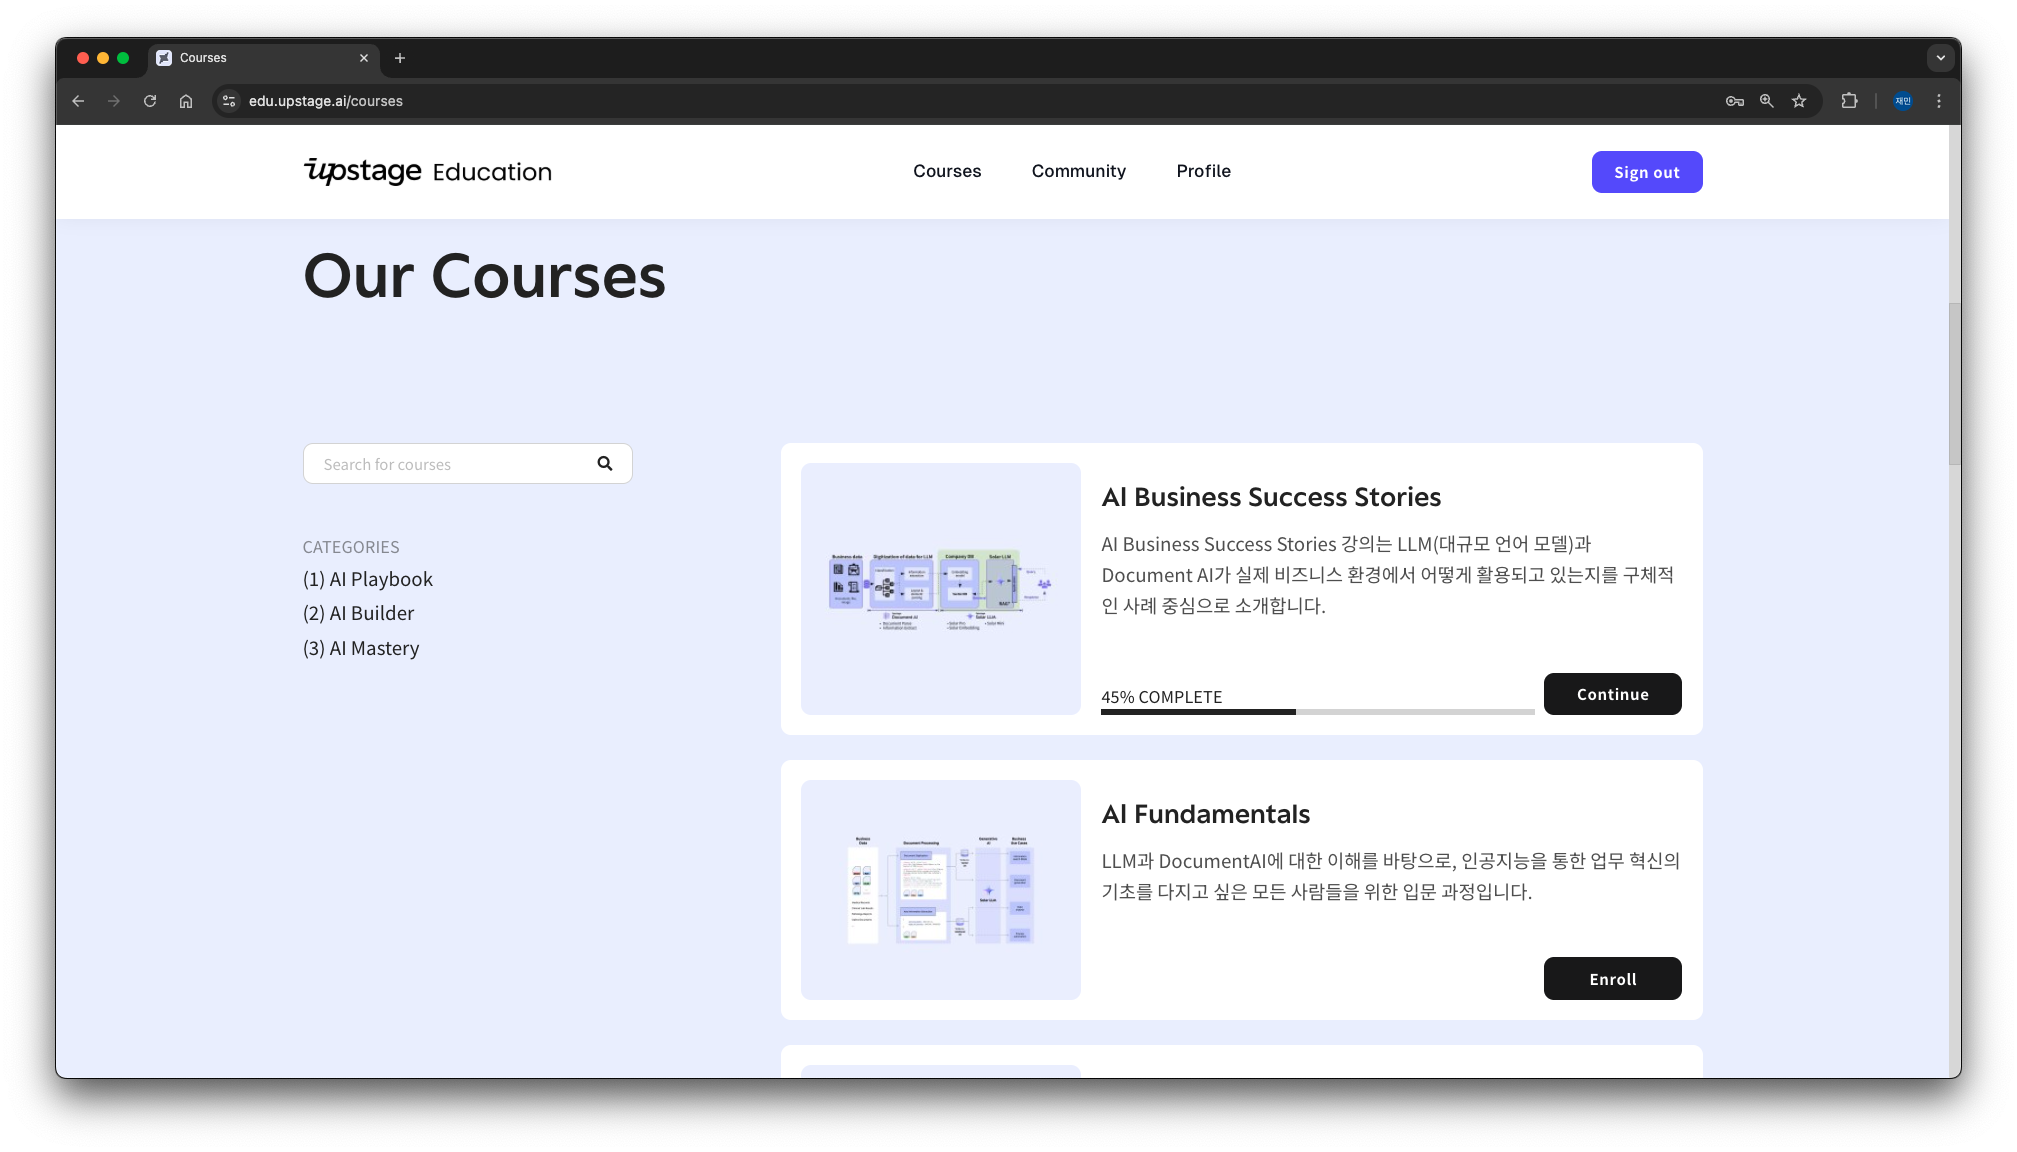Enroll in the AI Fundamentals course
The height and width of the screenshot is (1152, 2017).
pyautogui.click(x=1612, y=979)
